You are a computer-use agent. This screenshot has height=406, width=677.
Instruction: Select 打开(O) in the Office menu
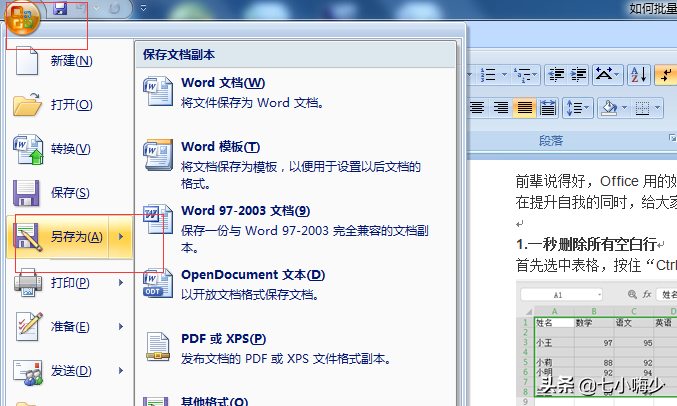[x=69, y=105]
